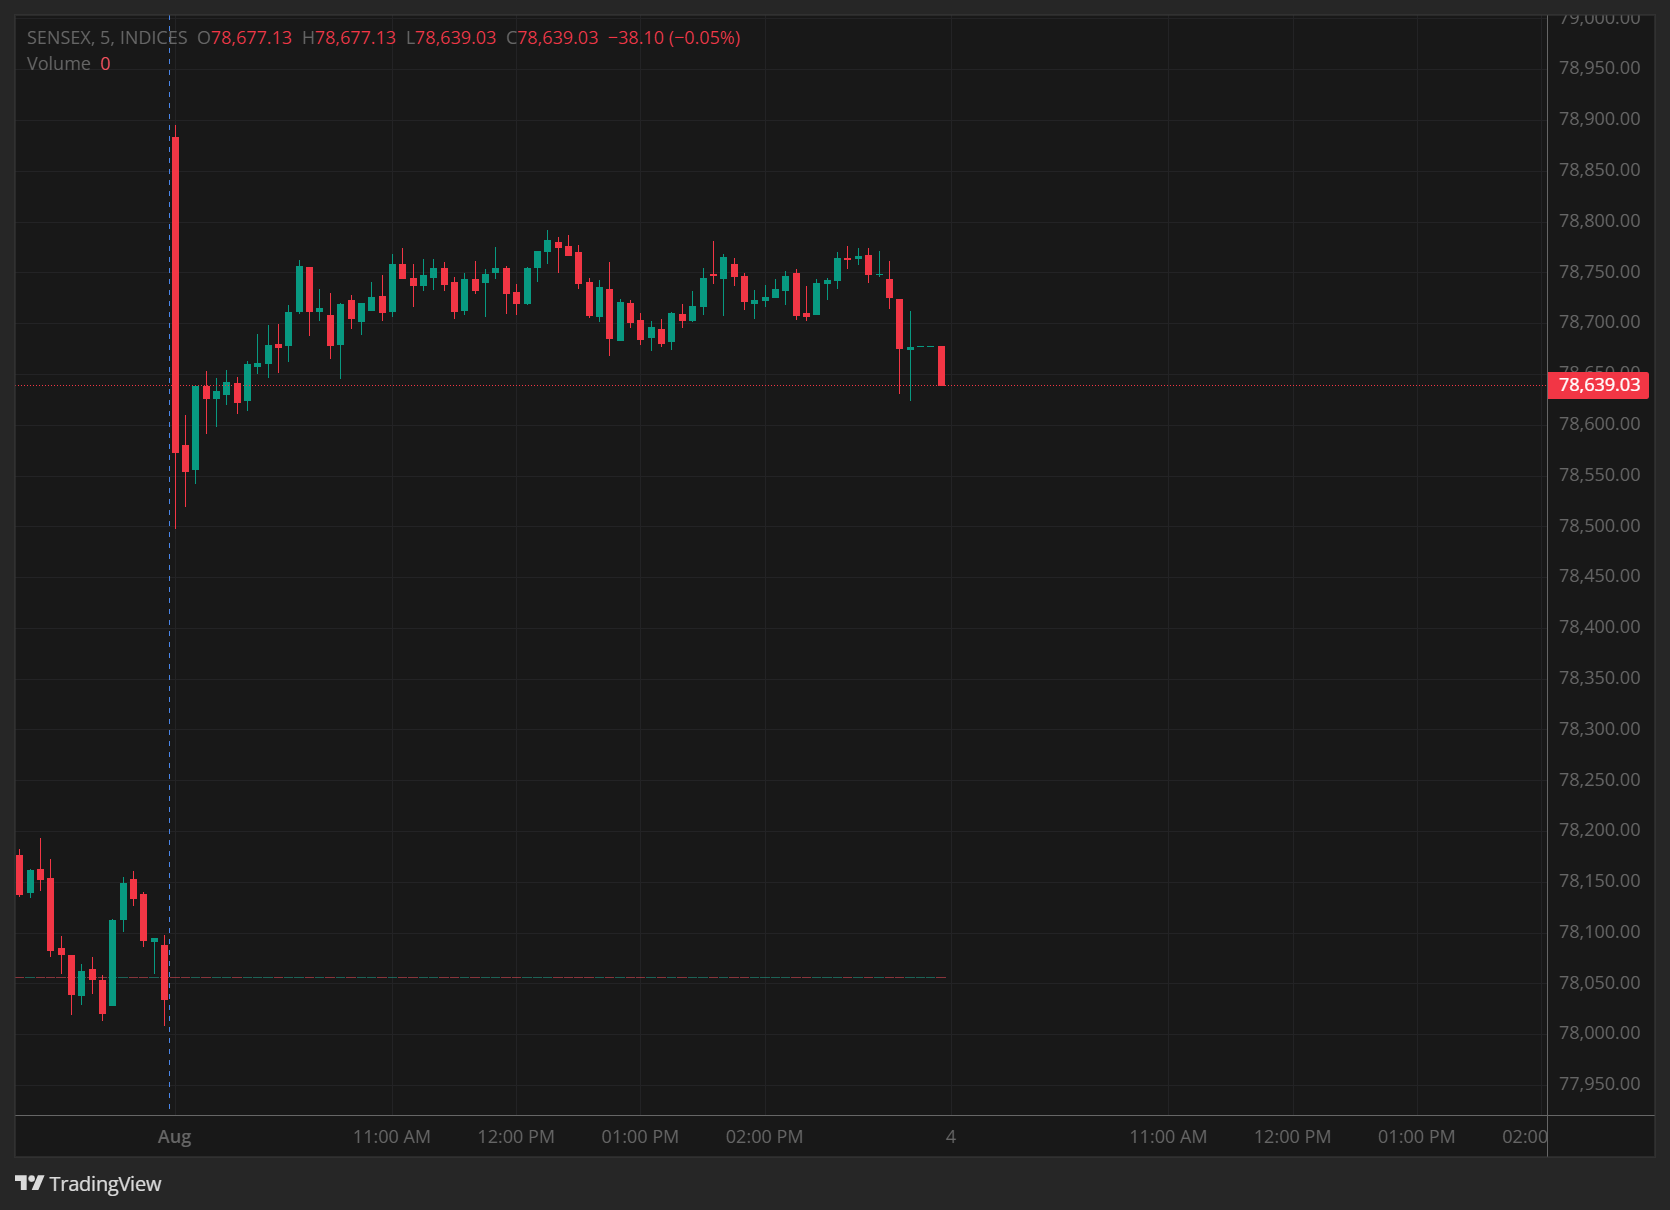Viewport: 1670px width, 1210px height.
Task: Click the tall red opening candle at Aug
Action: (x=175, y=295)
